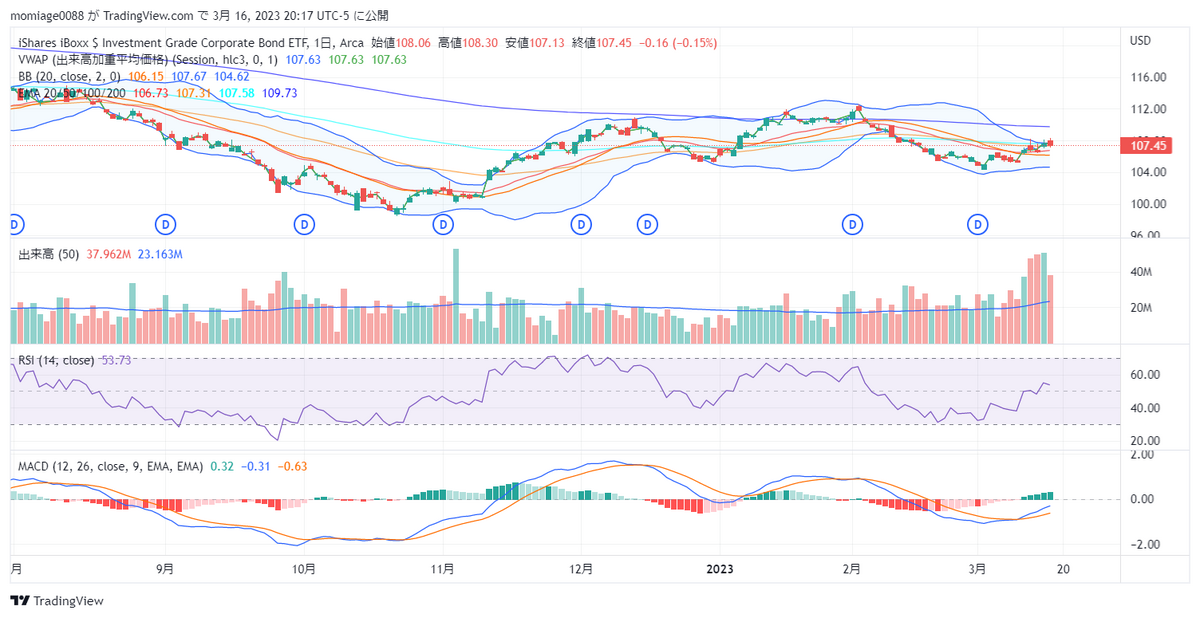Click the 2023 time axis label
Screen dimensions: 1200x618
(720, 569)
